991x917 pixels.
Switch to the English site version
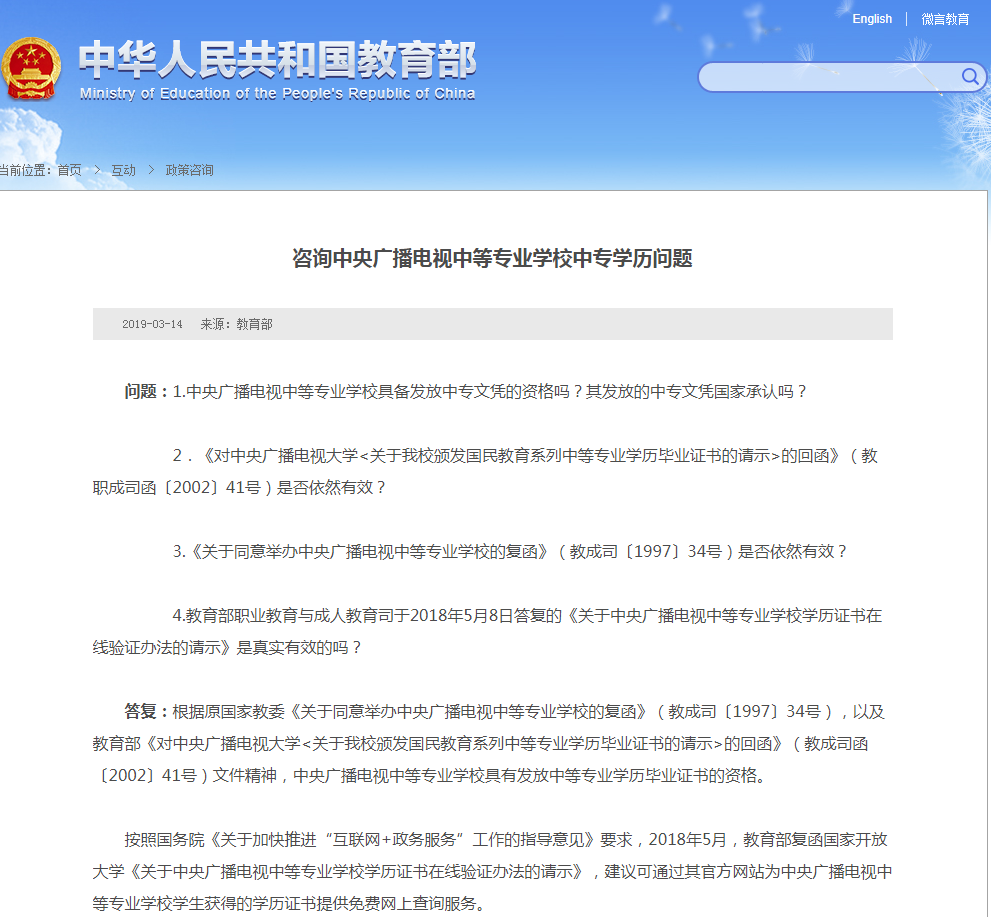pos(871,19)
